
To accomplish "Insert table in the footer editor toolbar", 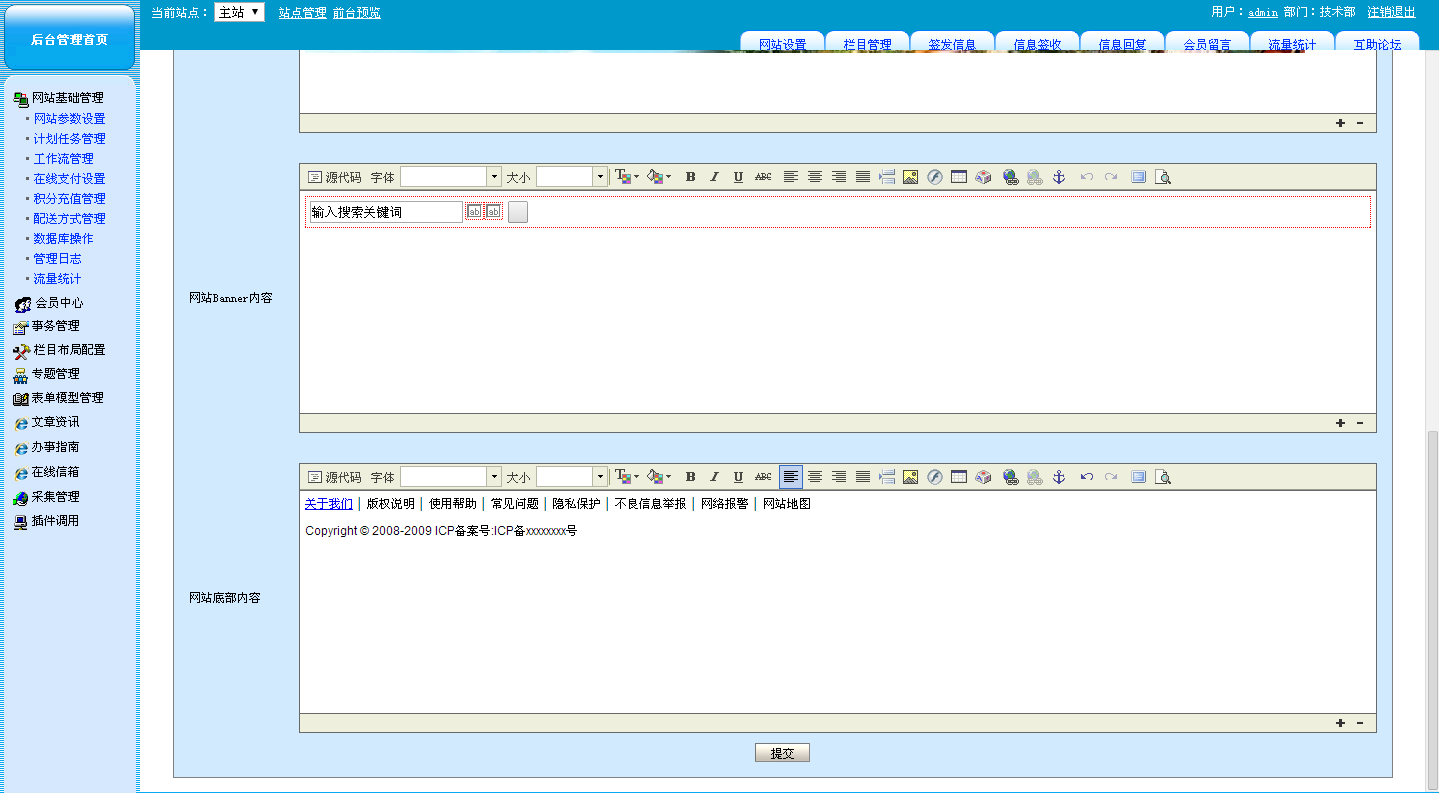I will coord(958,477).
